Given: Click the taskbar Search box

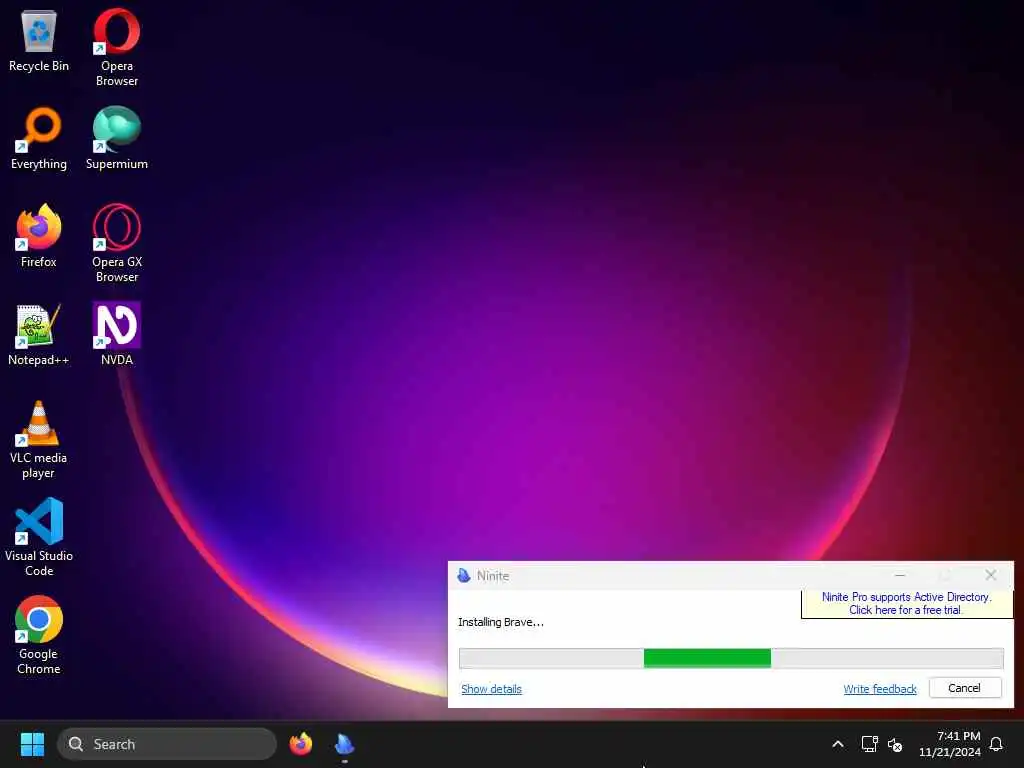Looking at the screenshot, I should pyautogui.click(x=167, y=744).
